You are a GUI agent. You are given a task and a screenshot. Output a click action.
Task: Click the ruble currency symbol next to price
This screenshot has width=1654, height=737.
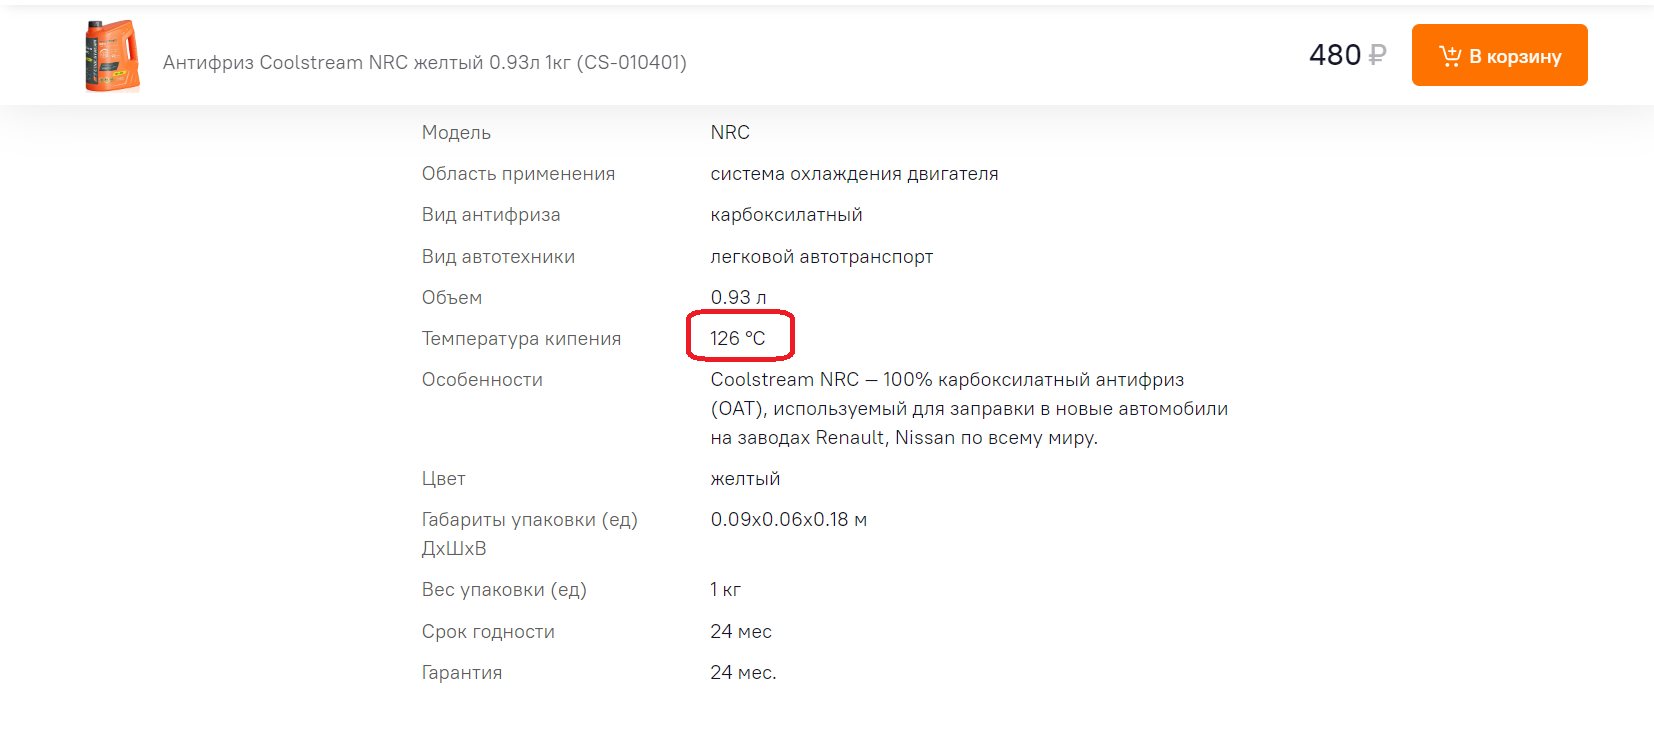pyautogui.click(x=1377, y=55)
